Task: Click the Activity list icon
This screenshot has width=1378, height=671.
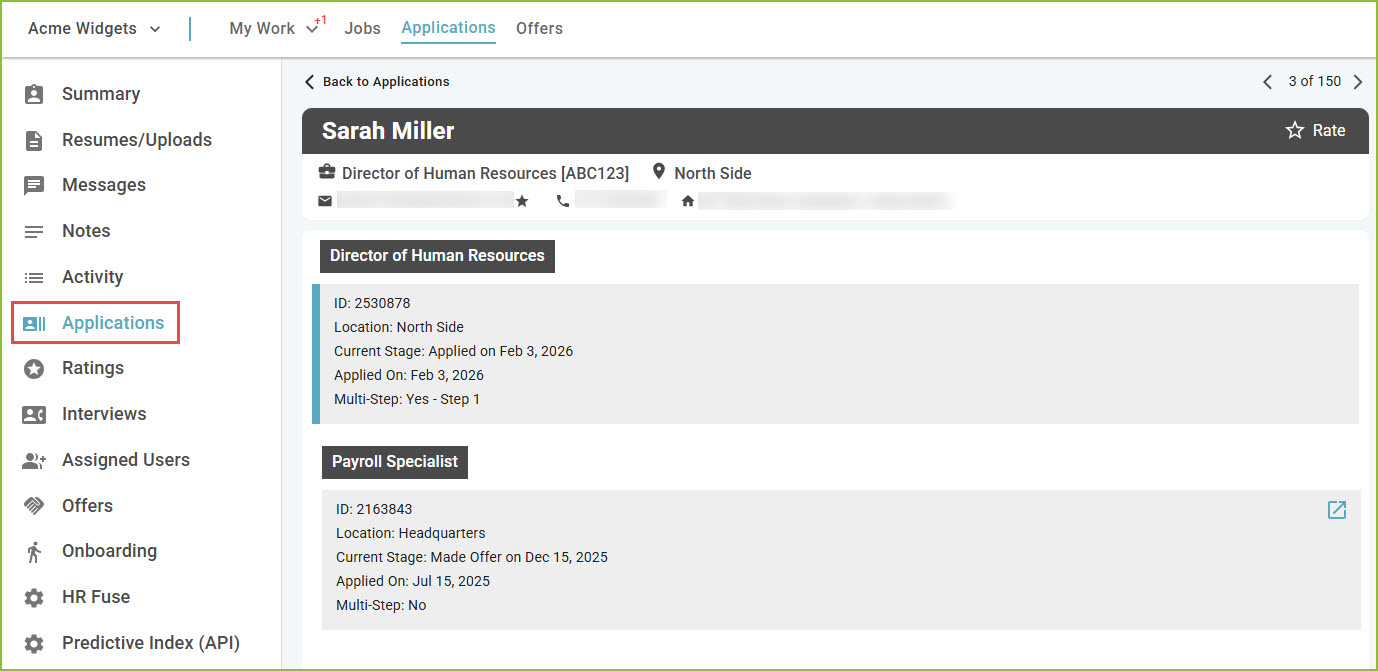Action: tap(34, 278)
